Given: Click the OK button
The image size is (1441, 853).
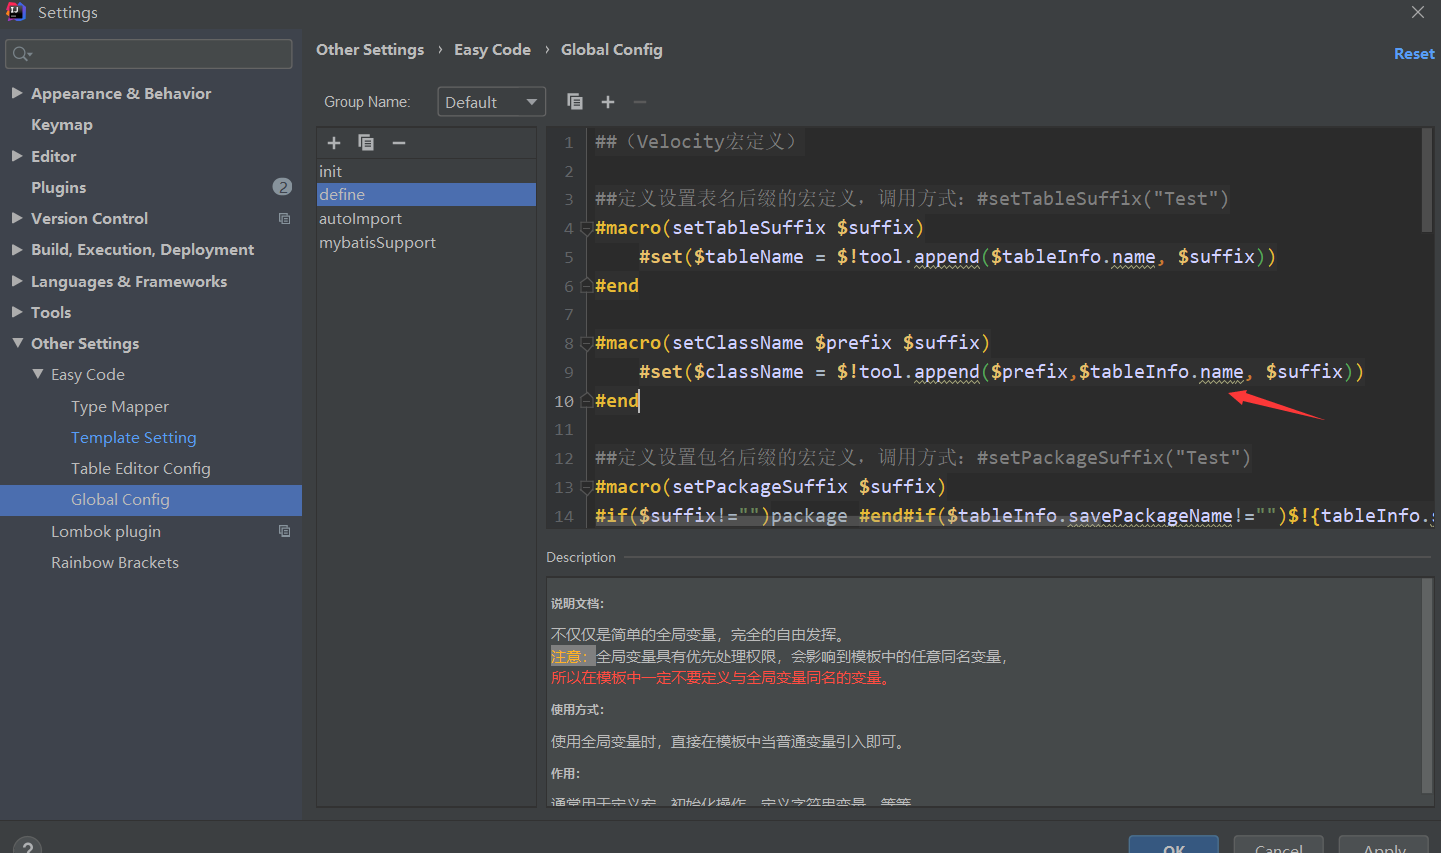Looking at the screenshot, I should click(x=1174, y=845).
